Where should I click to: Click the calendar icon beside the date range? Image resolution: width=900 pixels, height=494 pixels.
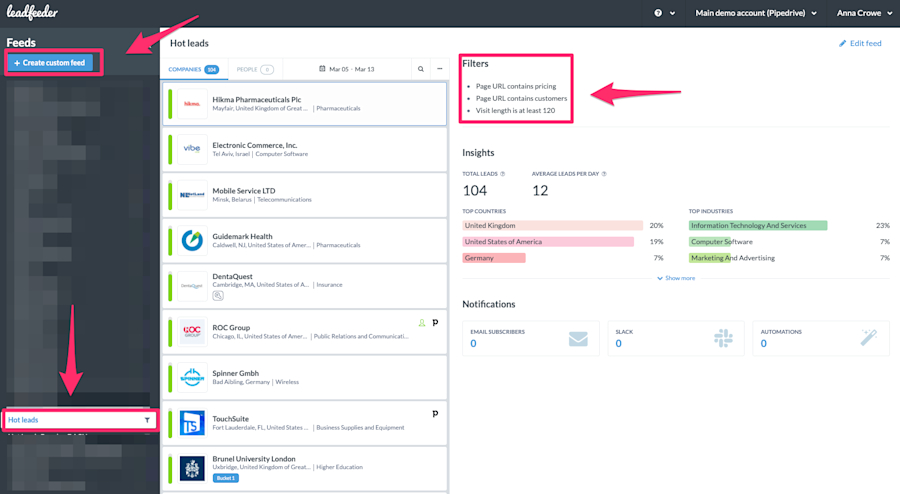coord(322,69)
